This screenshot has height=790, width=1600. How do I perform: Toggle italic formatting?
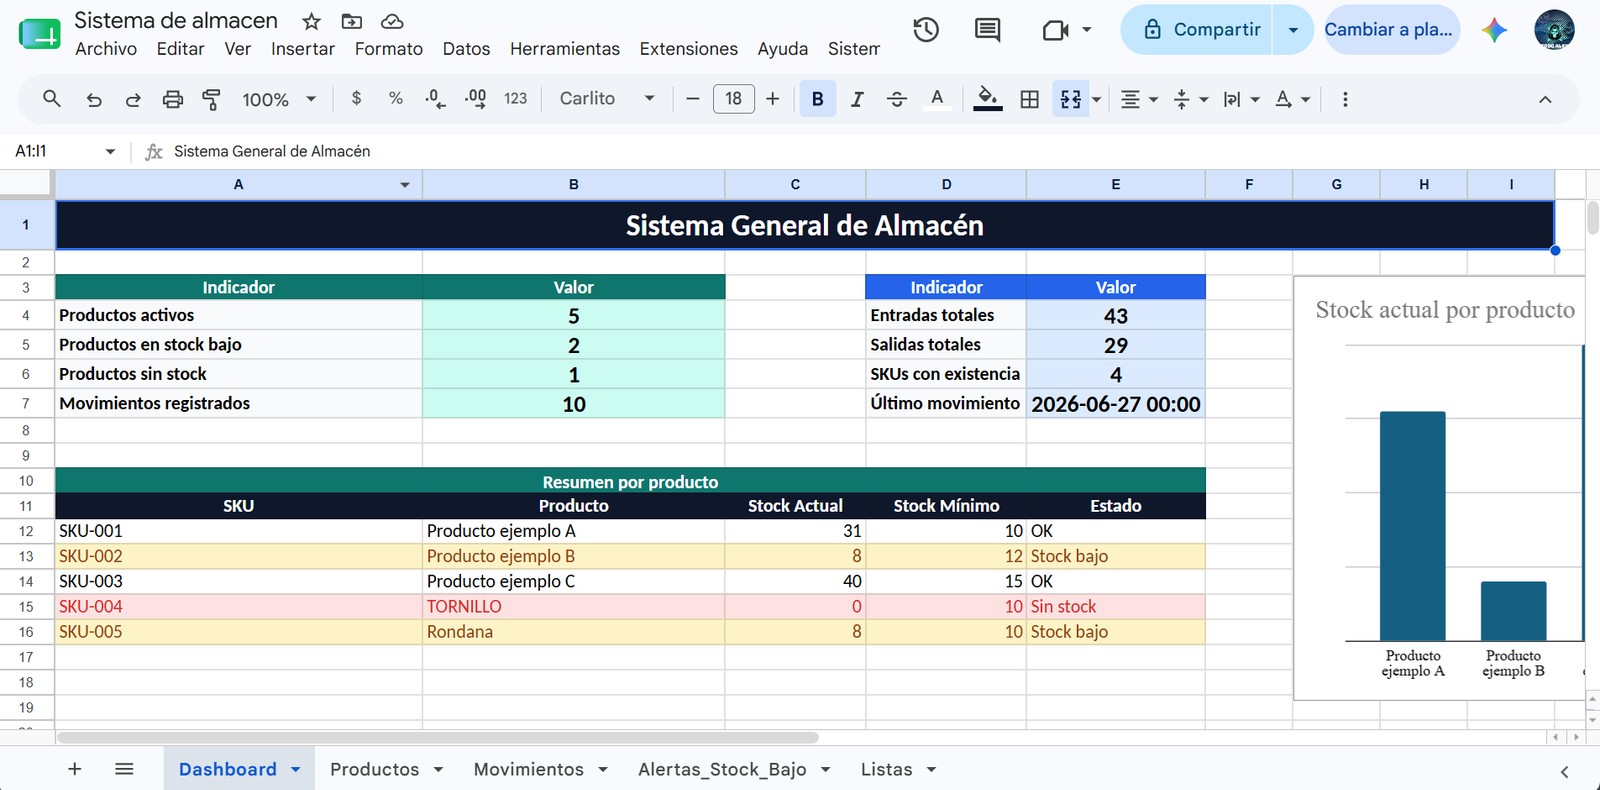(x=857, y=99)
